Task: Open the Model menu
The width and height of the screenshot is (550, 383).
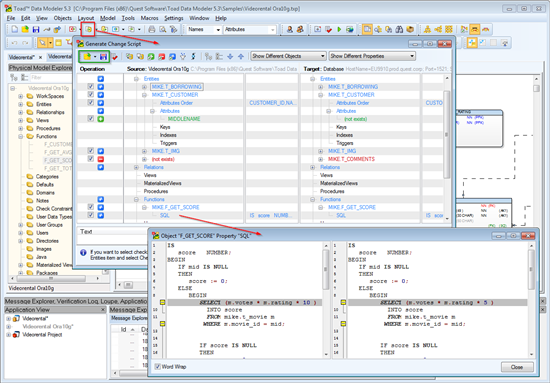Action: 108,18
